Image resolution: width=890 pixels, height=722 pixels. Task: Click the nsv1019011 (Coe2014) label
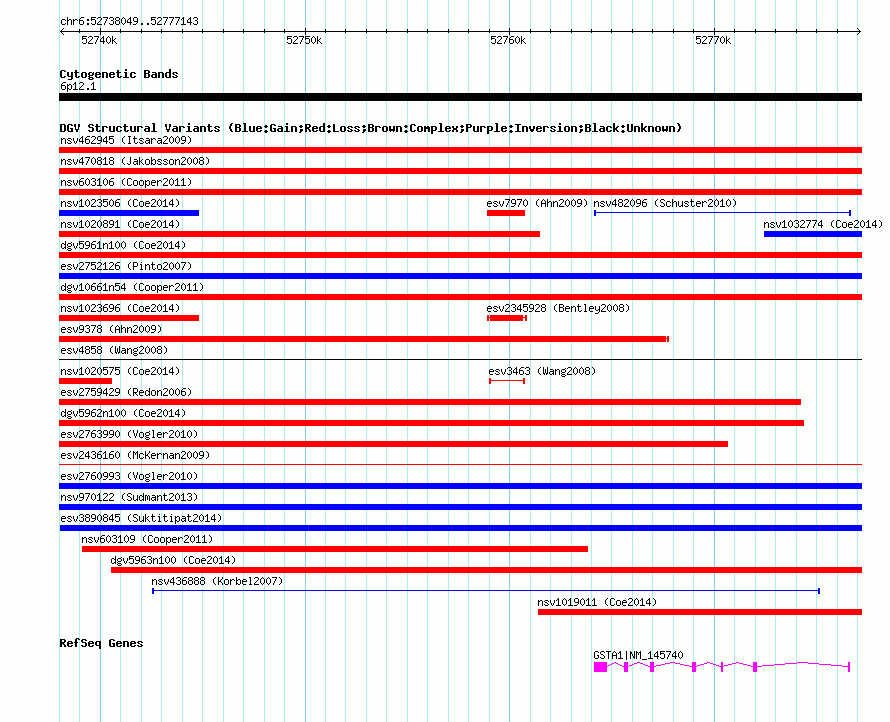point(597,602)
